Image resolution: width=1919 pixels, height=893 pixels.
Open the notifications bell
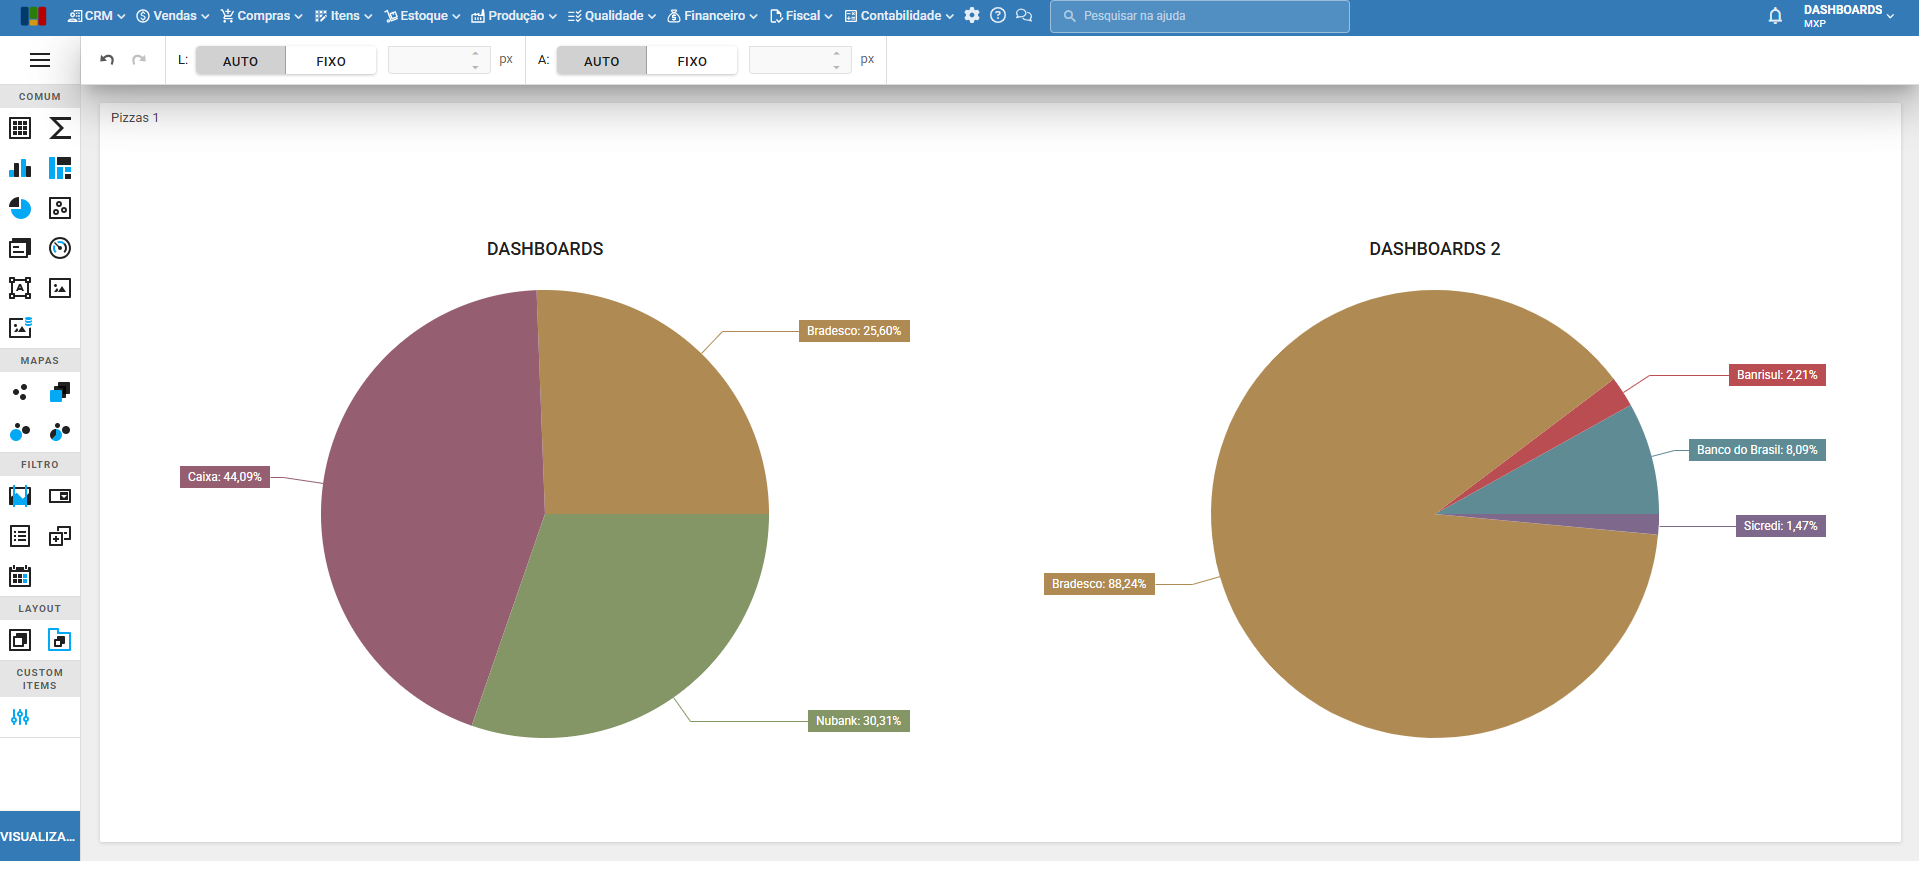[x=1775, y=16]
